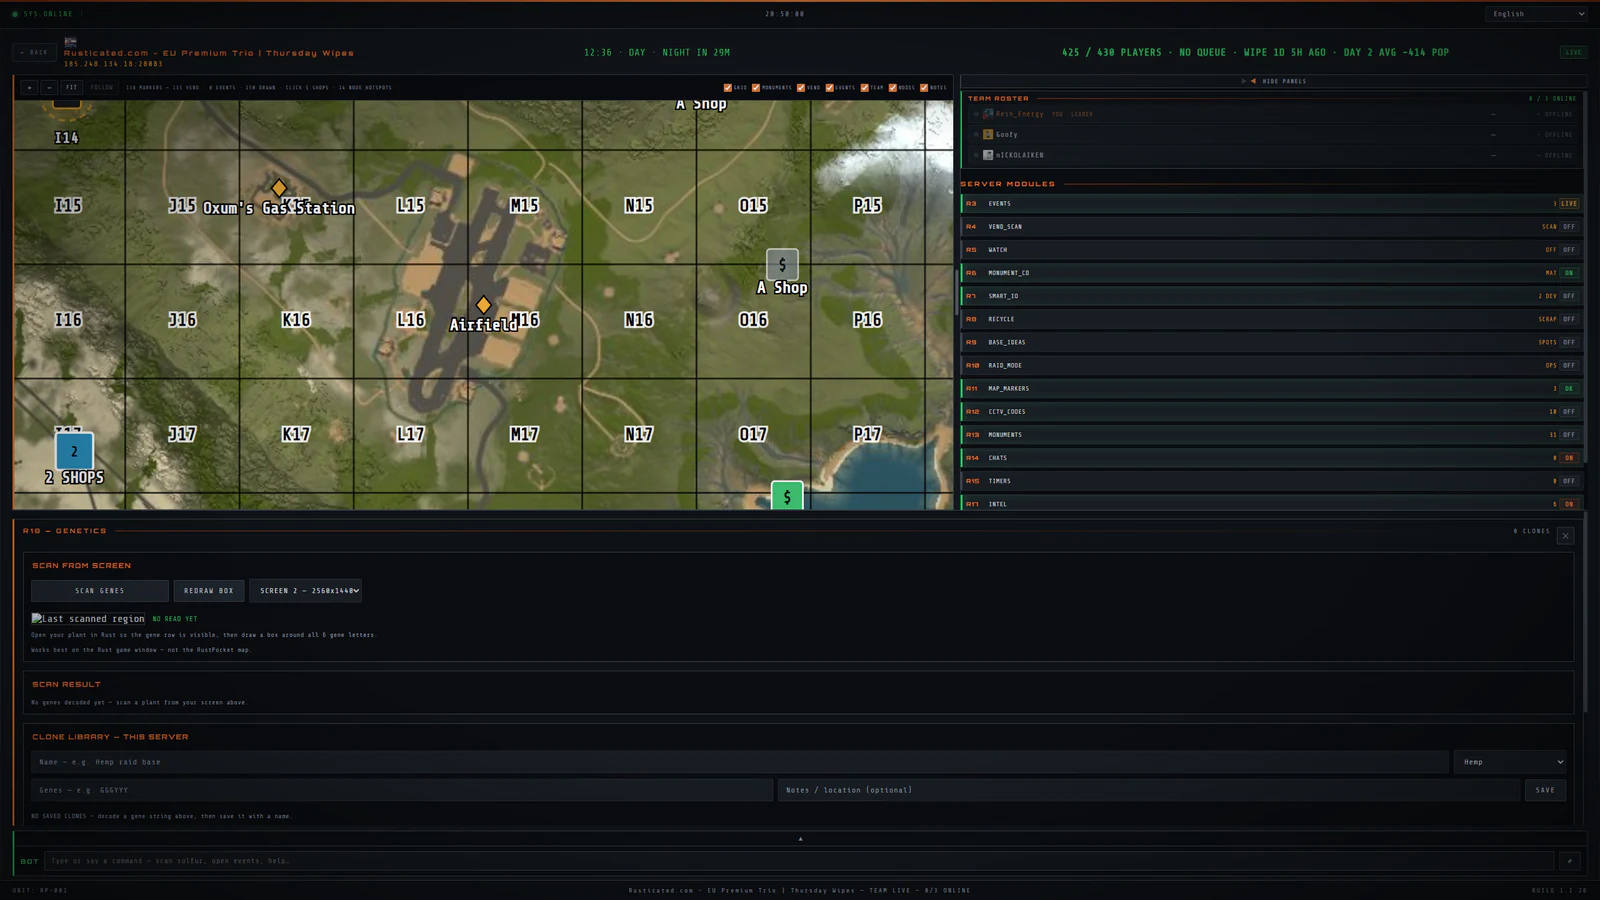Screen dimensions: 1600x900
Task: Click Rein_Energy avatar in team roster
Action: 988,114
